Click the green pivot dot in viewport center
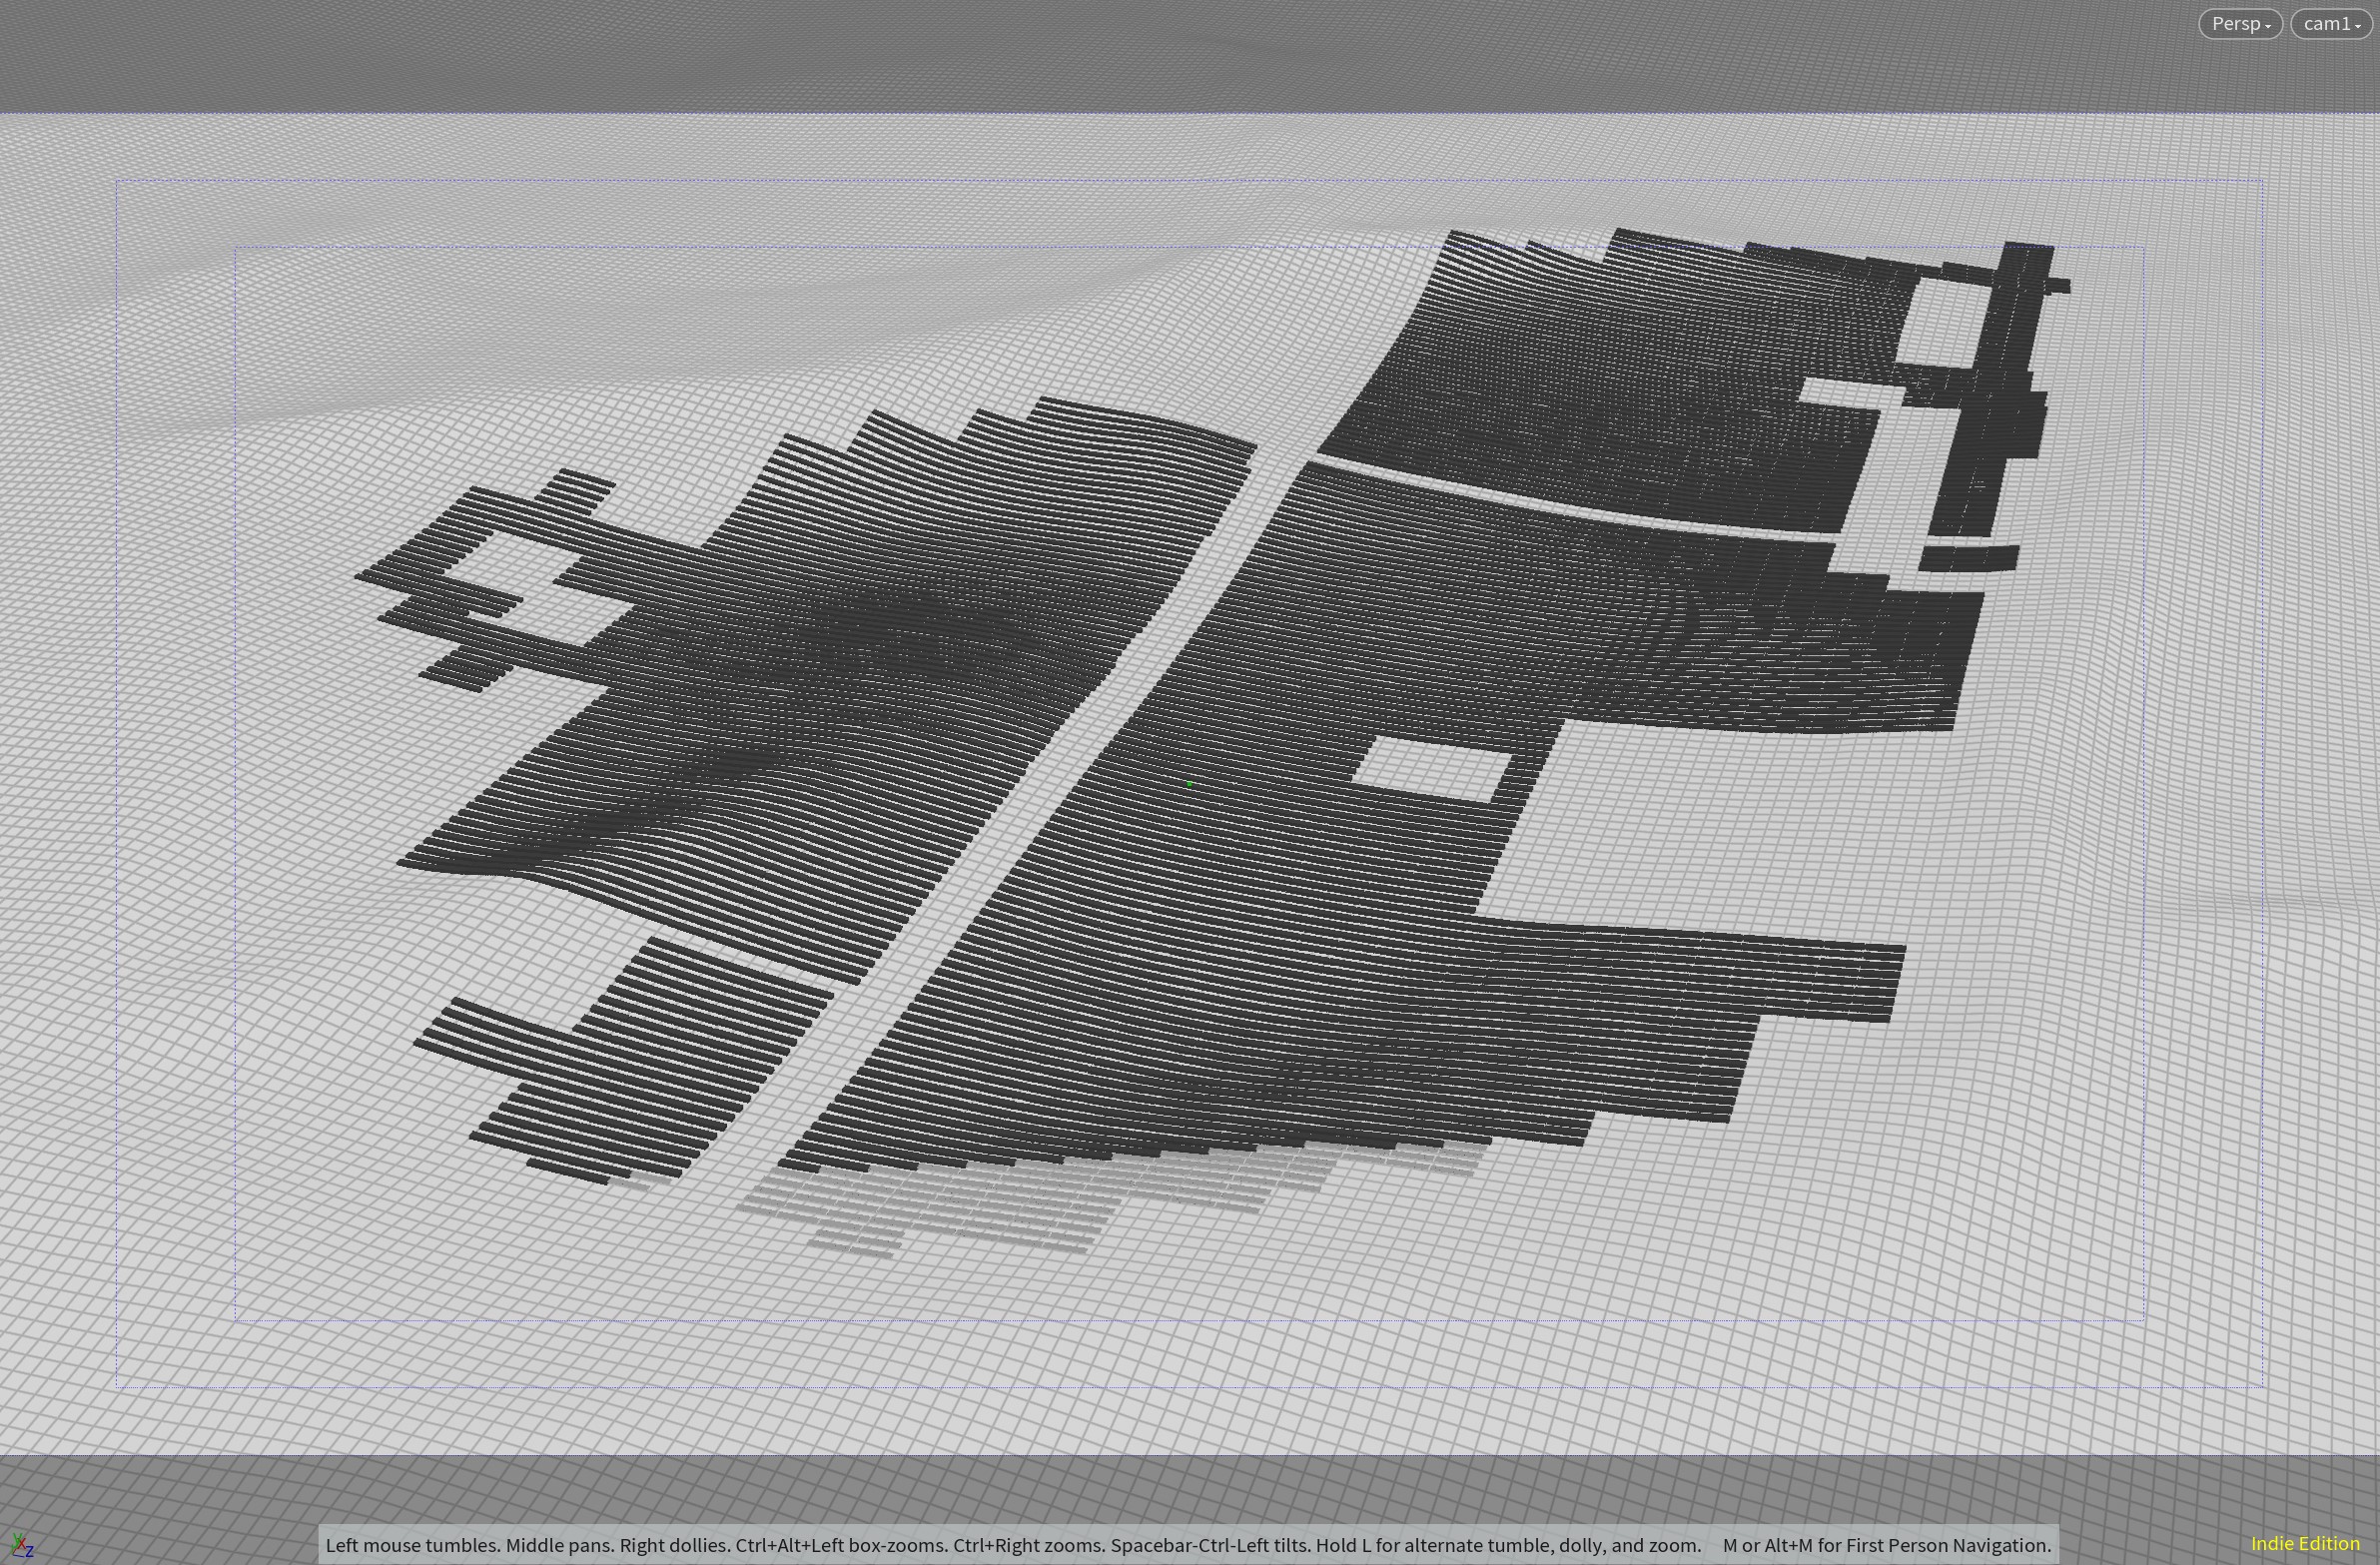This screenshot has width=2380, height=1565. point(1189,785)
